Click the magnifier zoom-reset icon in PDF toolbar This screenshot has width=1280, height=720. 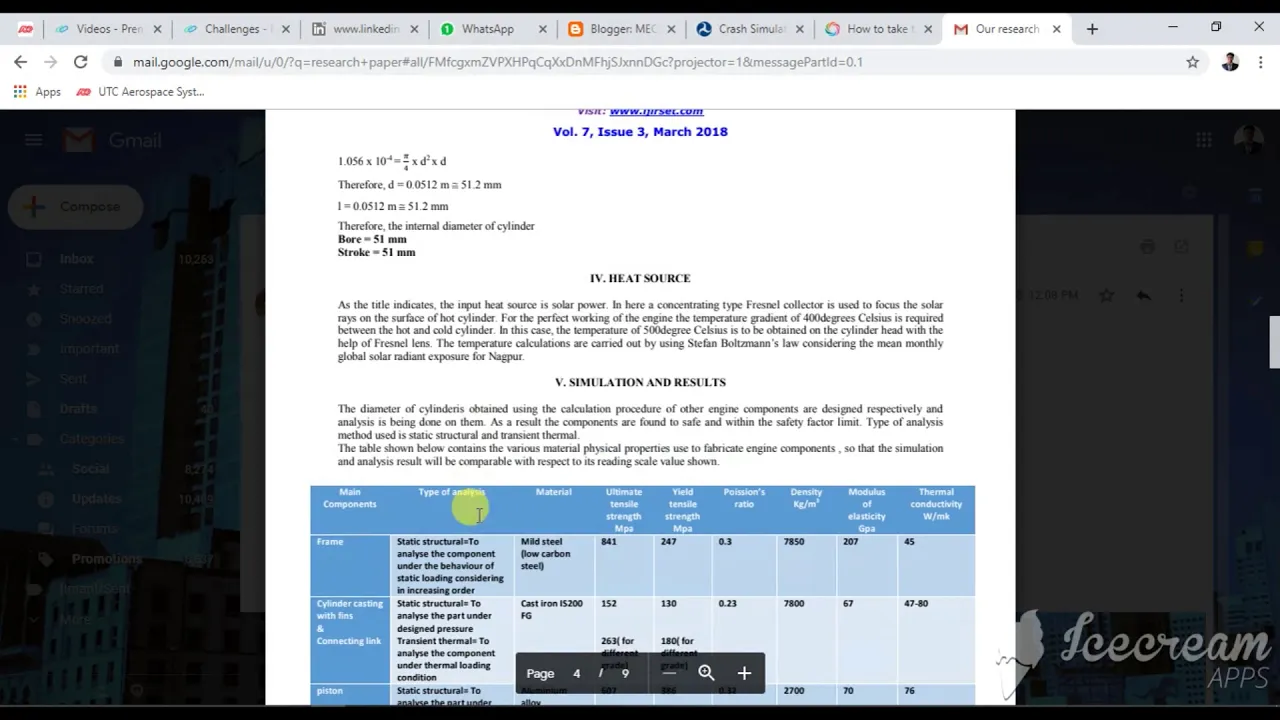(x=706, y=673)
